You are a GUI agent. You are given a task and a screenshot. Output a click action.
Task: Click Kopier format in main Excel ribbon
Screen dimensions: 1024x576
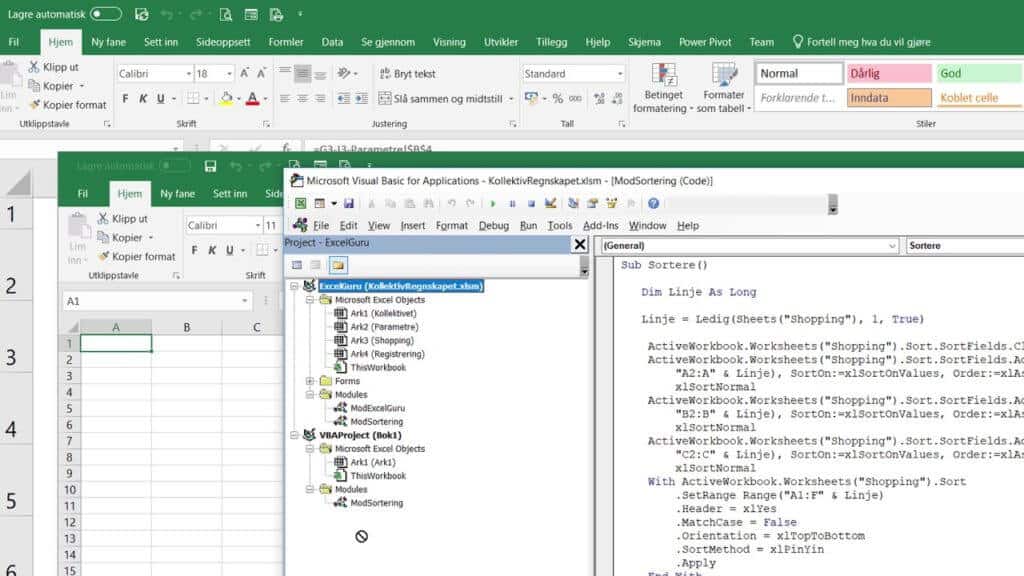[68, 104]
